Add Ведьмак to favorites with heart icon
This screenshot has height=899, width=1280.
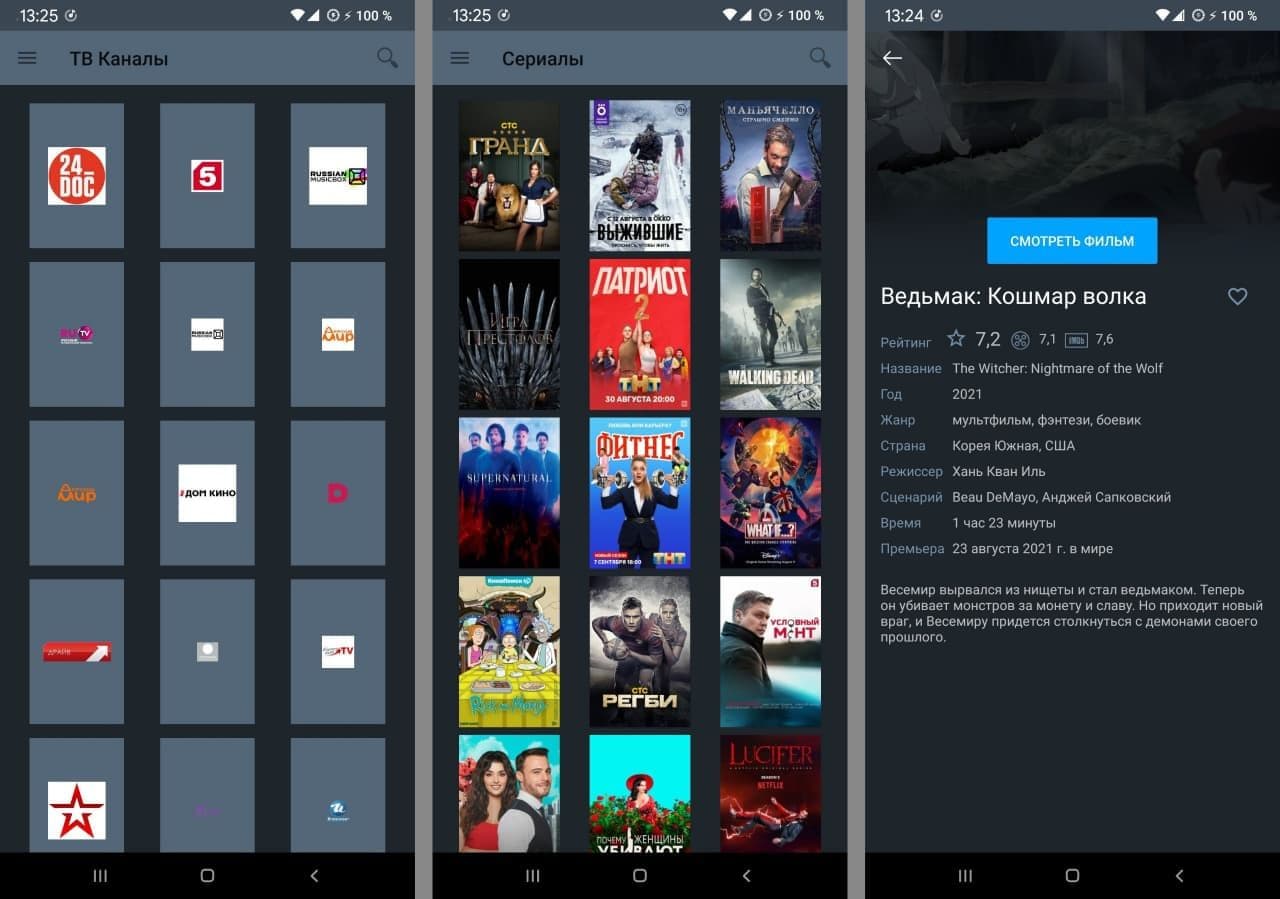(x=1237, y=296)
